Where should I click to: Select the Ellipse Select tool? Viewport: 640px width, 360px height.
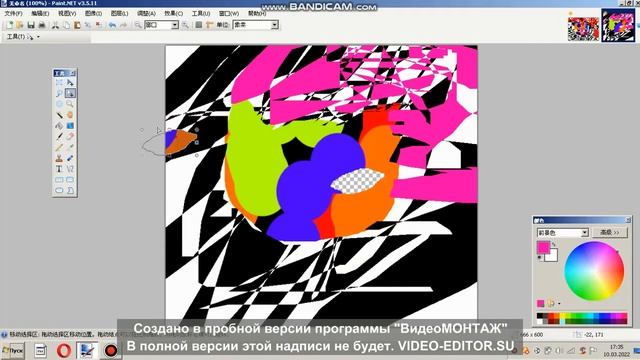[x=59, y=104]
